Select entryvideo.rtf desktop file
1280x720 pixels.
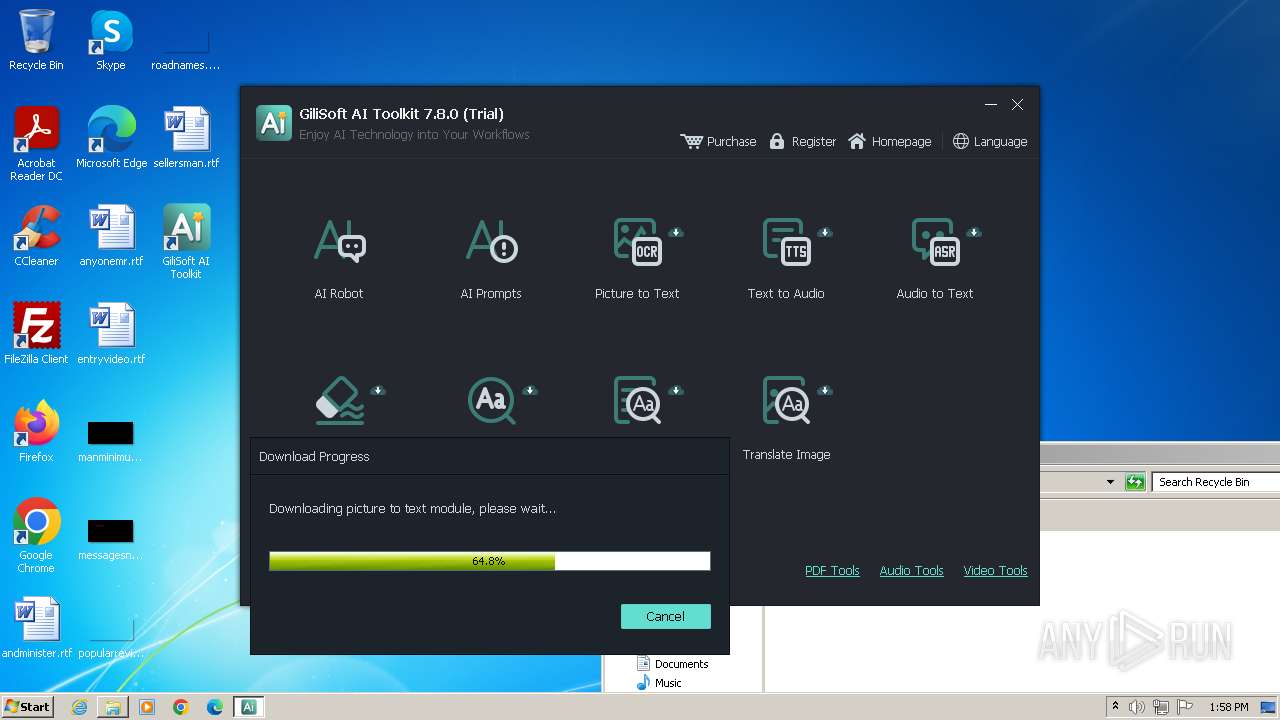coord(111,334)
